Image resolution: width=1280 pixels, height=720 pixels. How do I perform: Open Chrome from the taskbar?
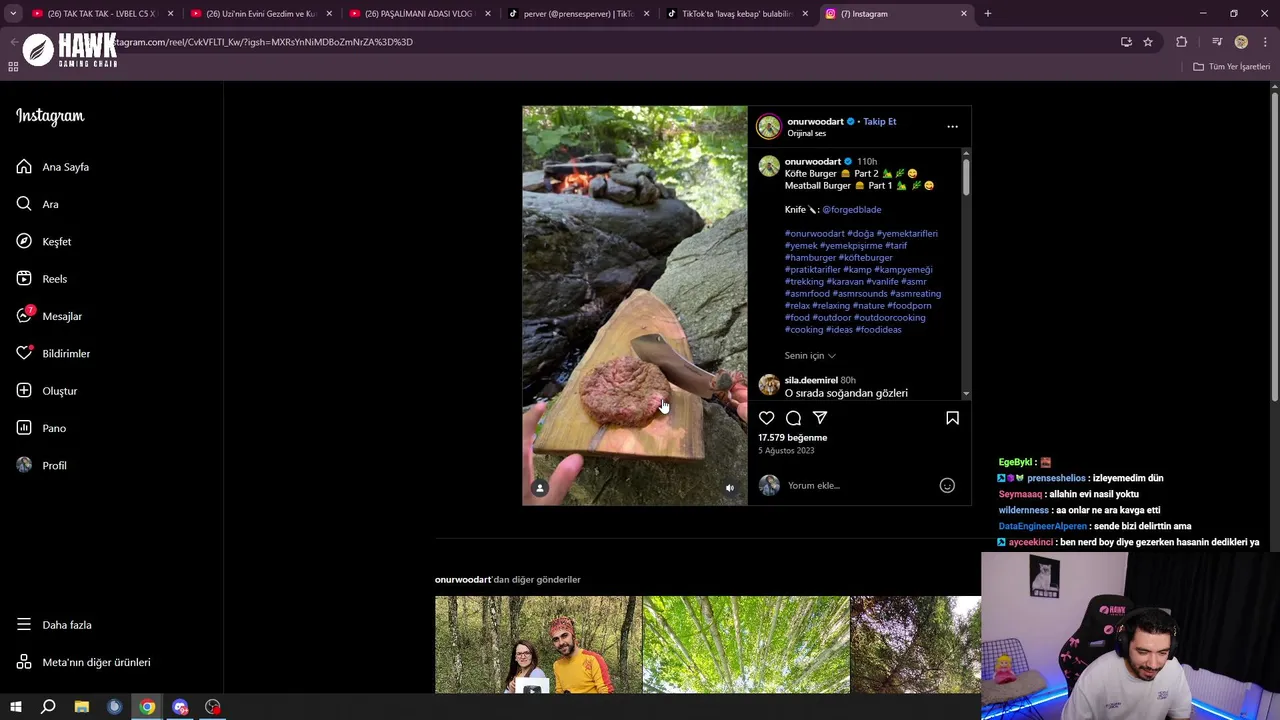147,707
